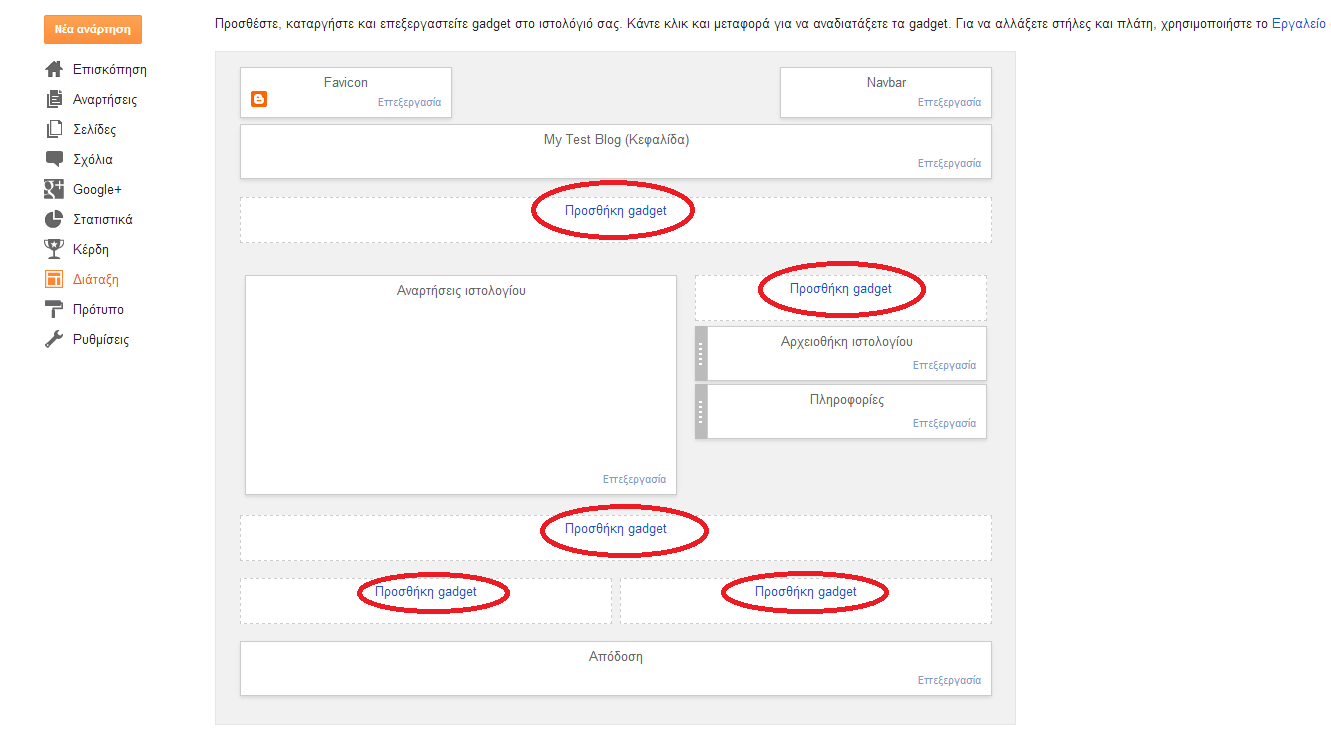Click Επεξεργασία in My Test Blog header gadget

point(949,163)
